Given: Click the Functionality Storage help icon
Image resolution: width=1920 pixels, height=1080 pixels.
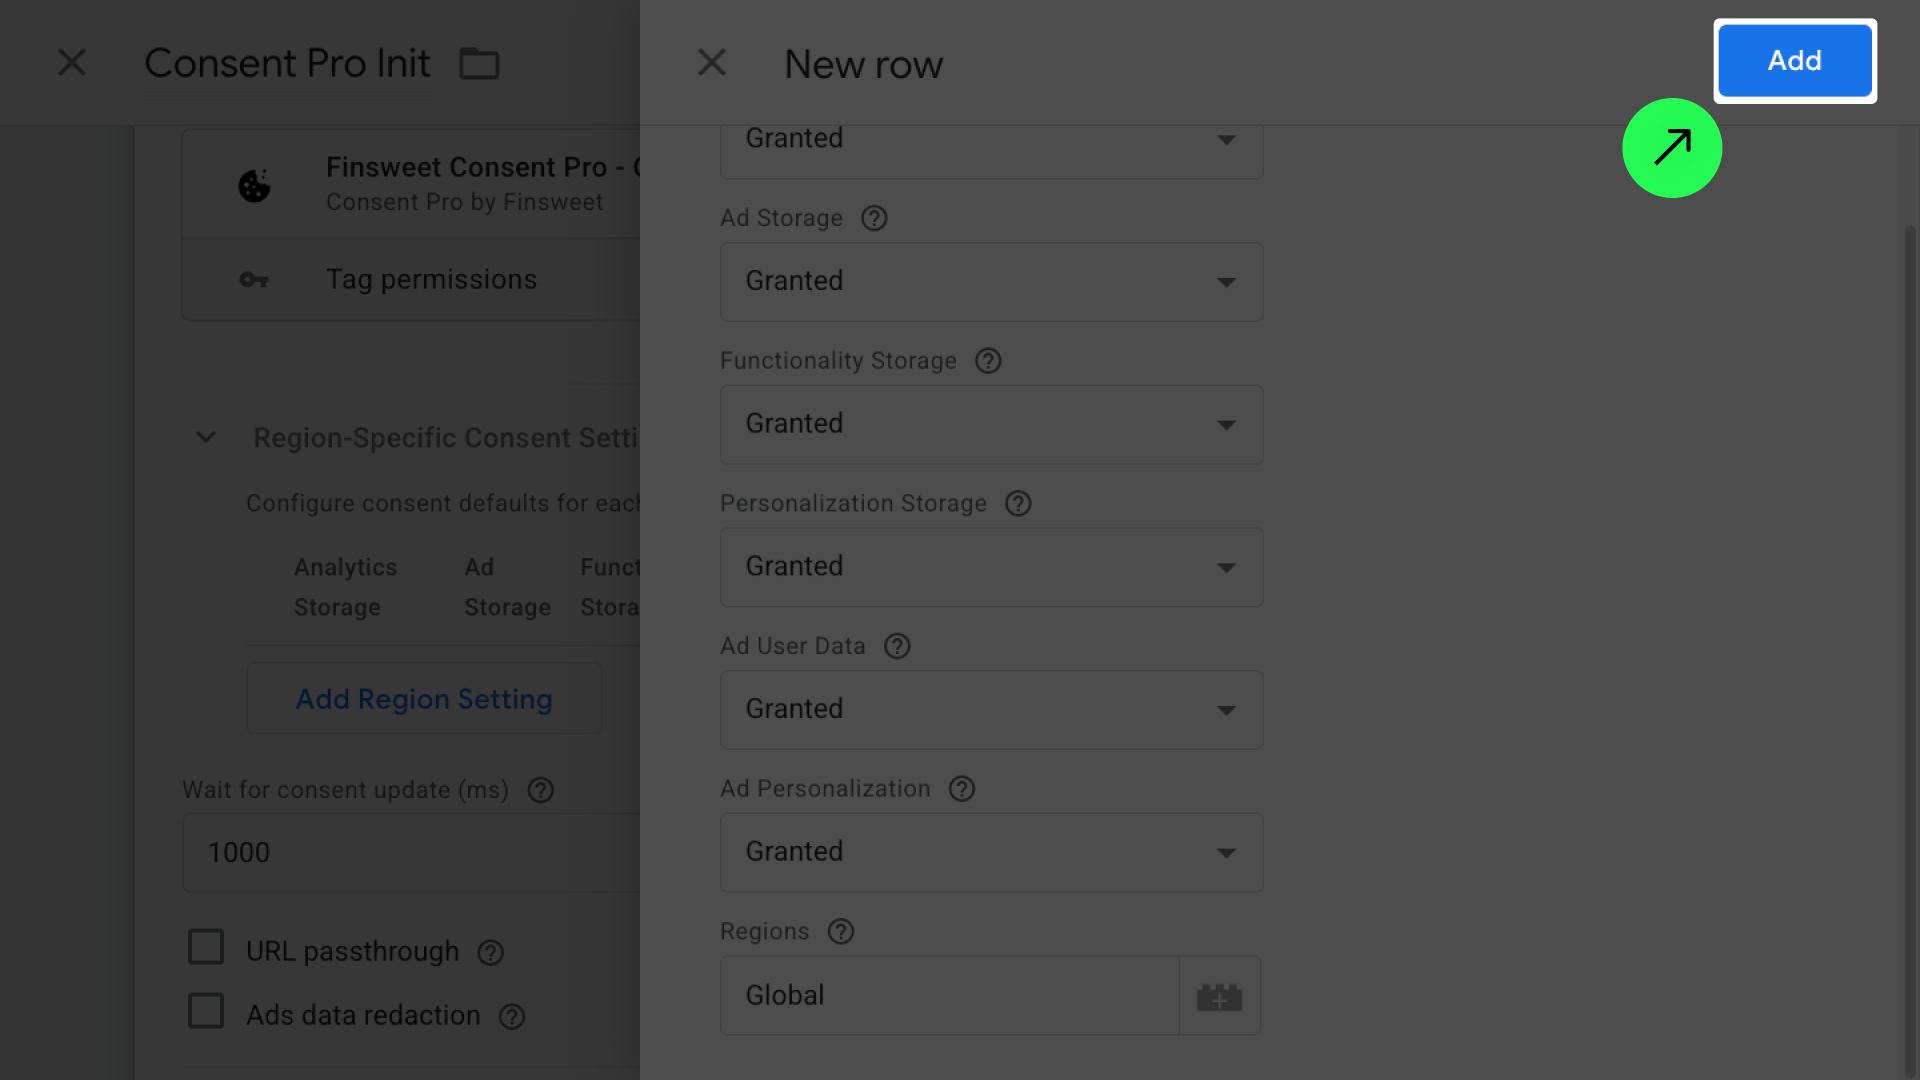Looking at the screenshot, I should click(x=988, y=361).
